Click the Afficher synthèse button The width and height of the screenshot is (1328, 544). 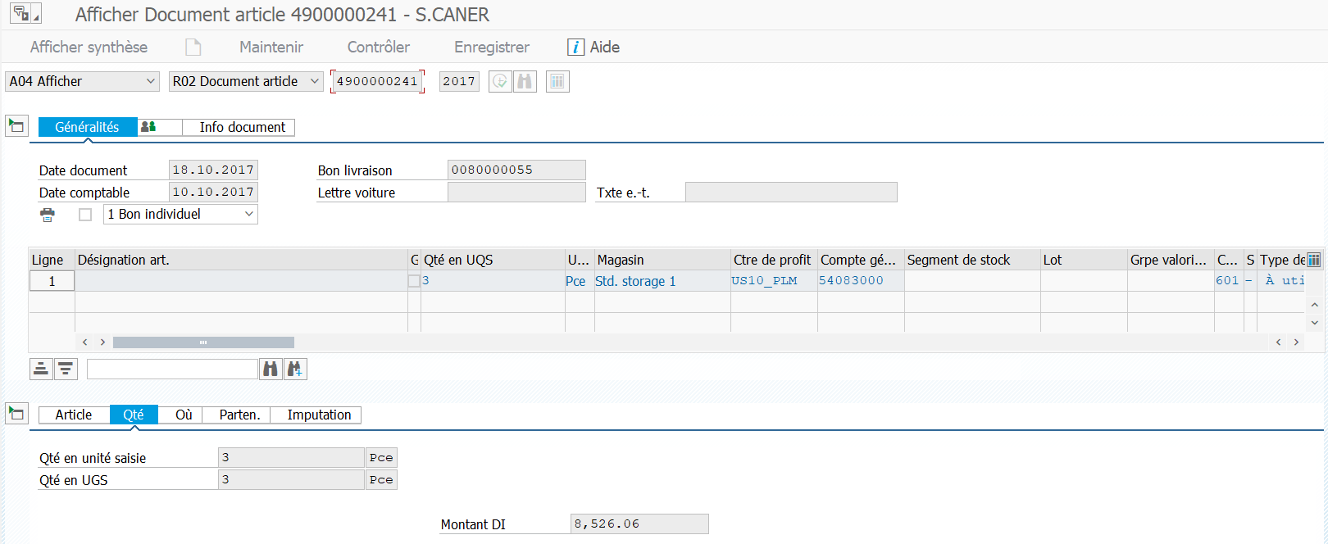pos(89,47)
